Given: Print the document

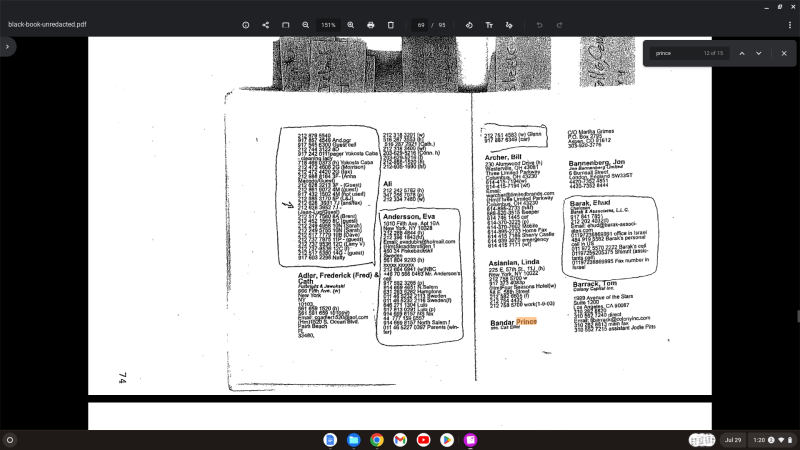Looking at the screenshot, I should coord(370,25).
